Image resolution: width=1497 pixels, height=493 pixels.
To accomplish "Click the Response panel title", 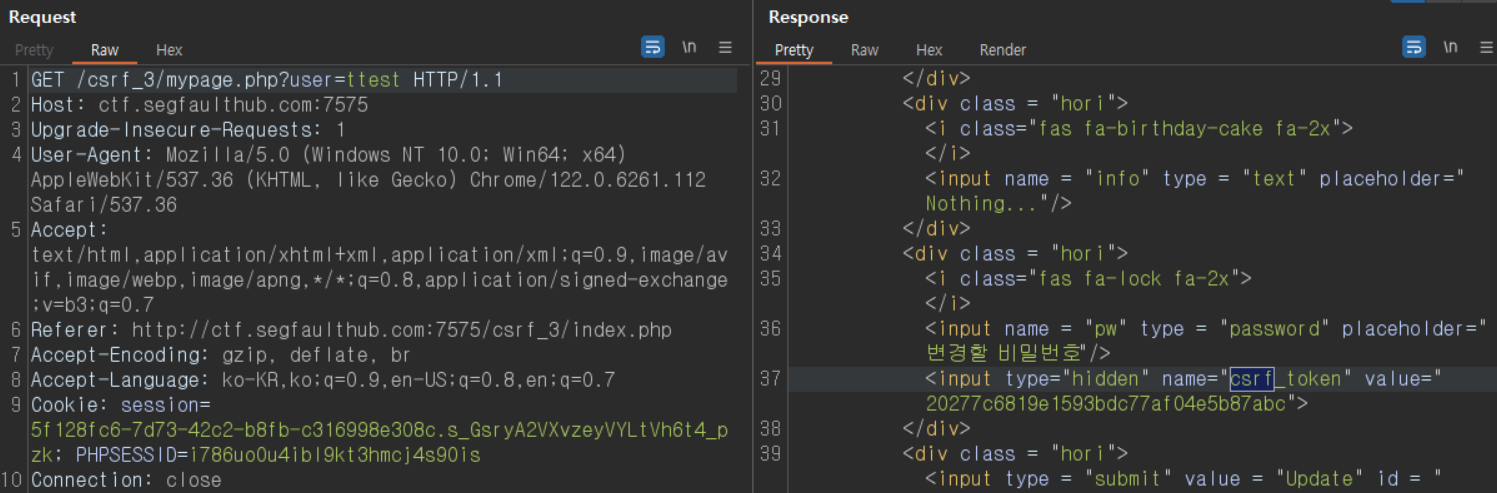I will [x=808, y=17].
